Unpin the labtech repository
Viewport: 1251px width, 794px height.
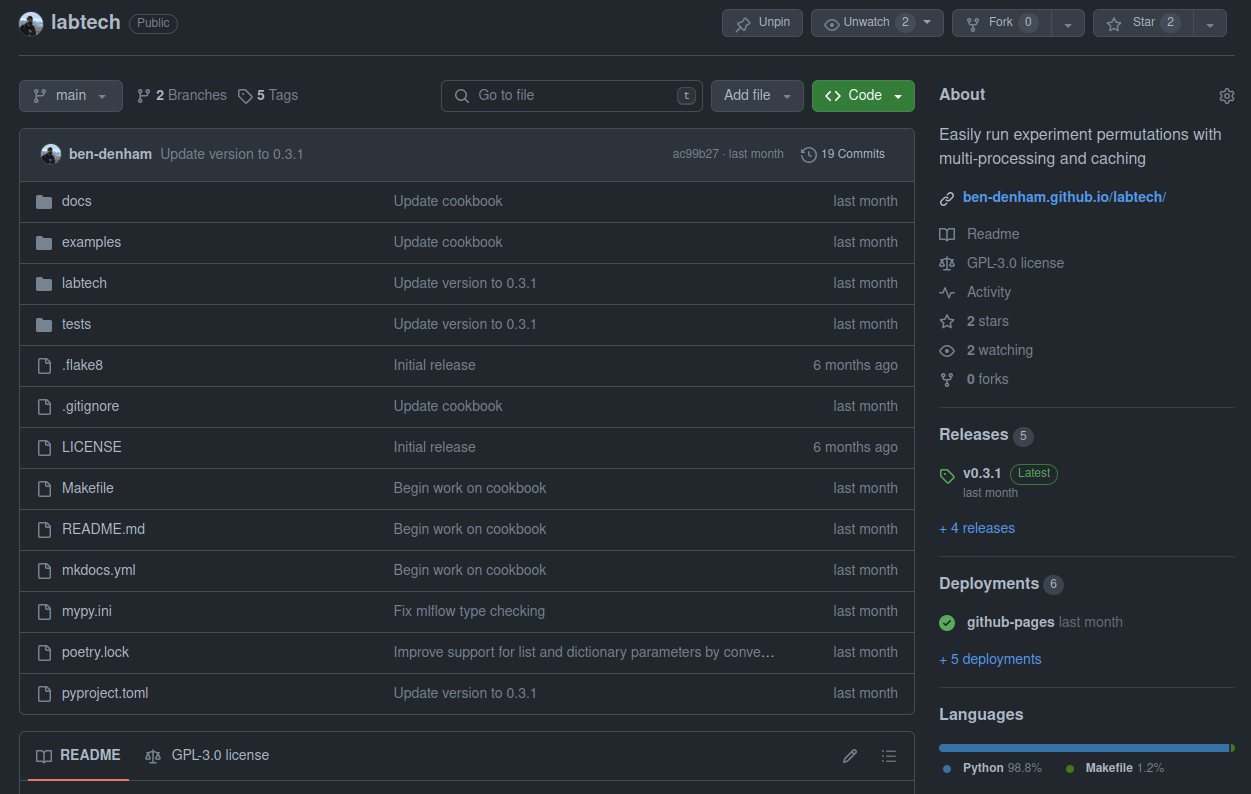point(762,23)
